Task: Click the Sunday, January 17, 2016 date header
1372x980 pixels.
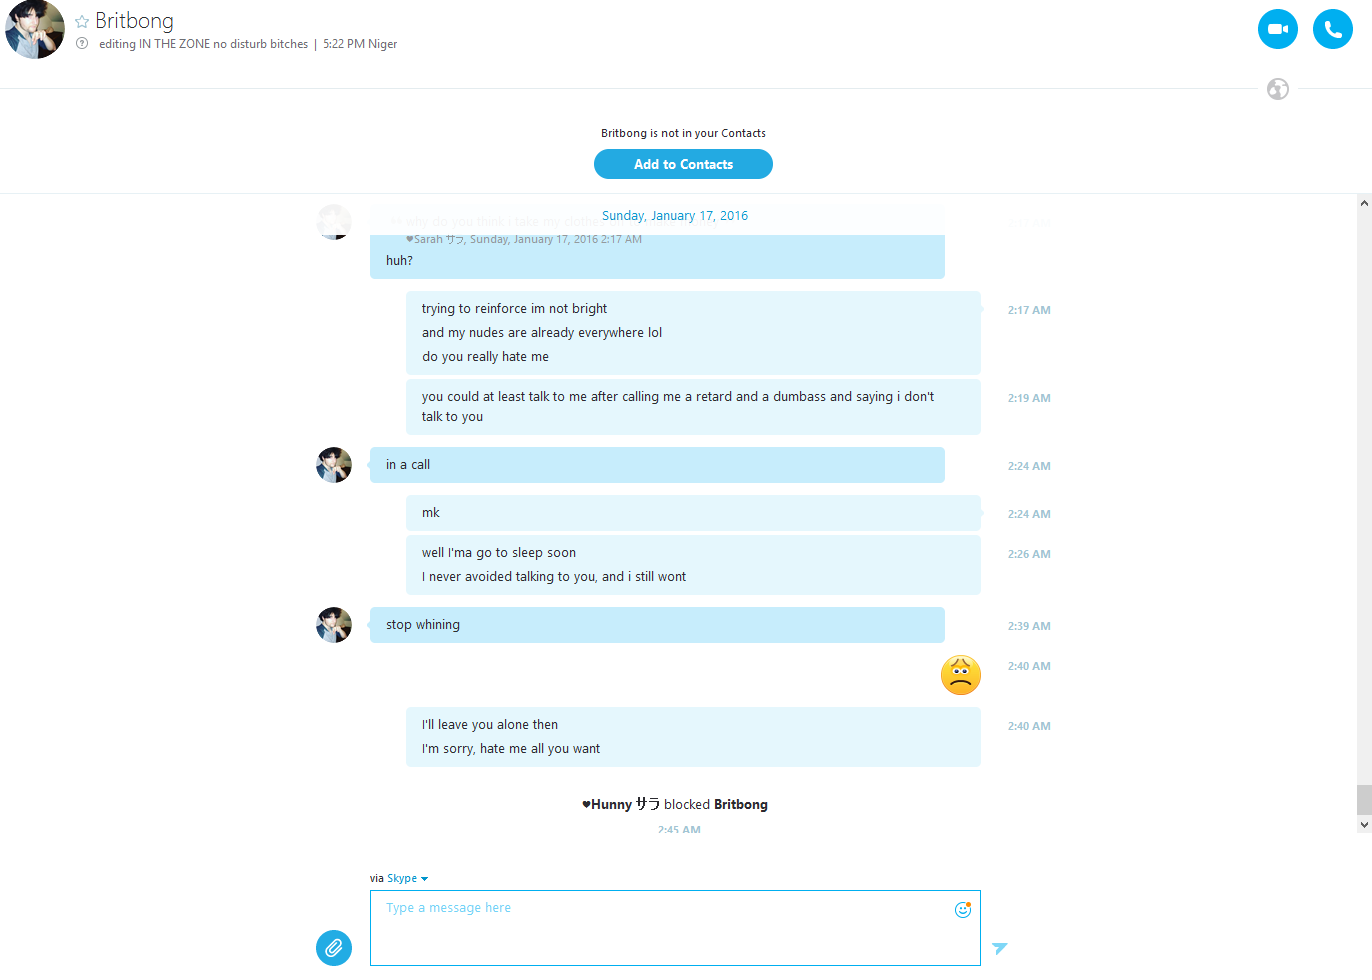Action: click(675, 216)
